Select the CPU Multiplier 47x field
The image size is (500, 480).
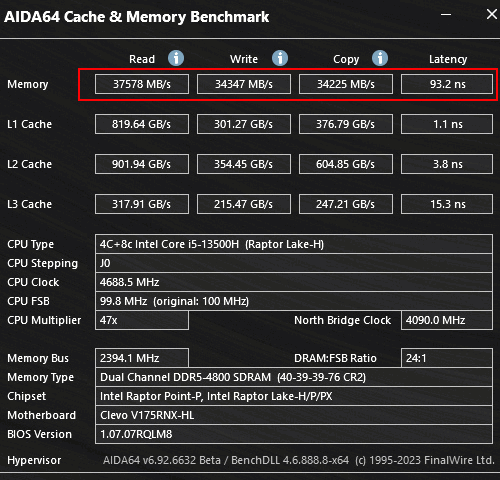pyautogui.click(x=142, y=320)
